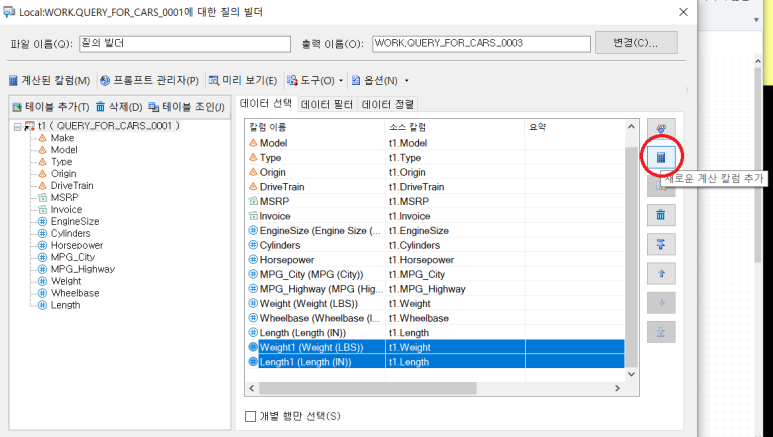Click the grayed-out move down arrow button
Viewport: 773px width, 437px height.
click(x=661, y=302)
